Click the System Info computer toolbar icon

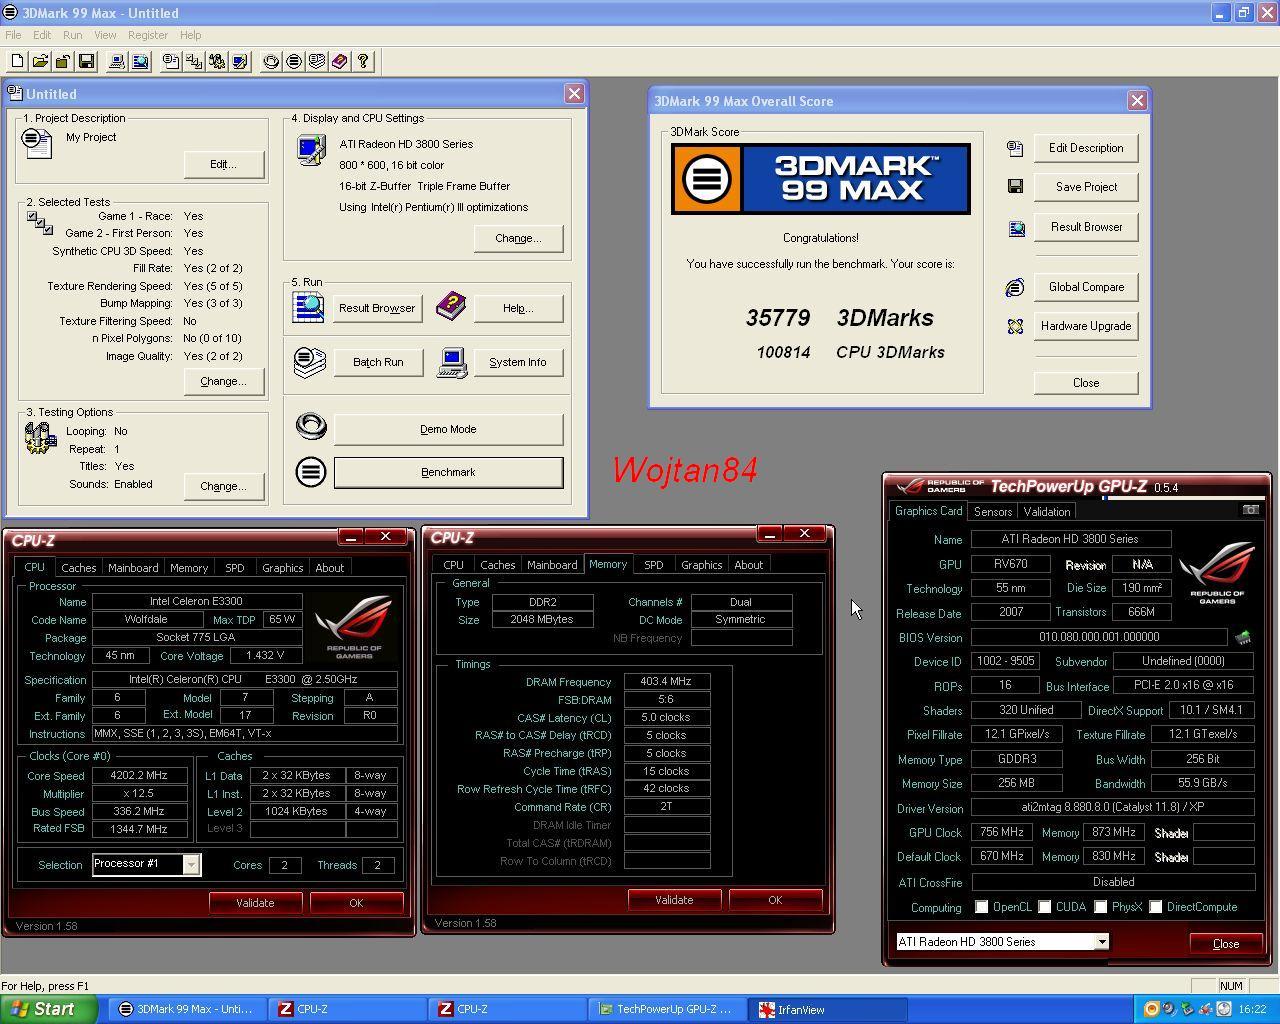point(117,61)
